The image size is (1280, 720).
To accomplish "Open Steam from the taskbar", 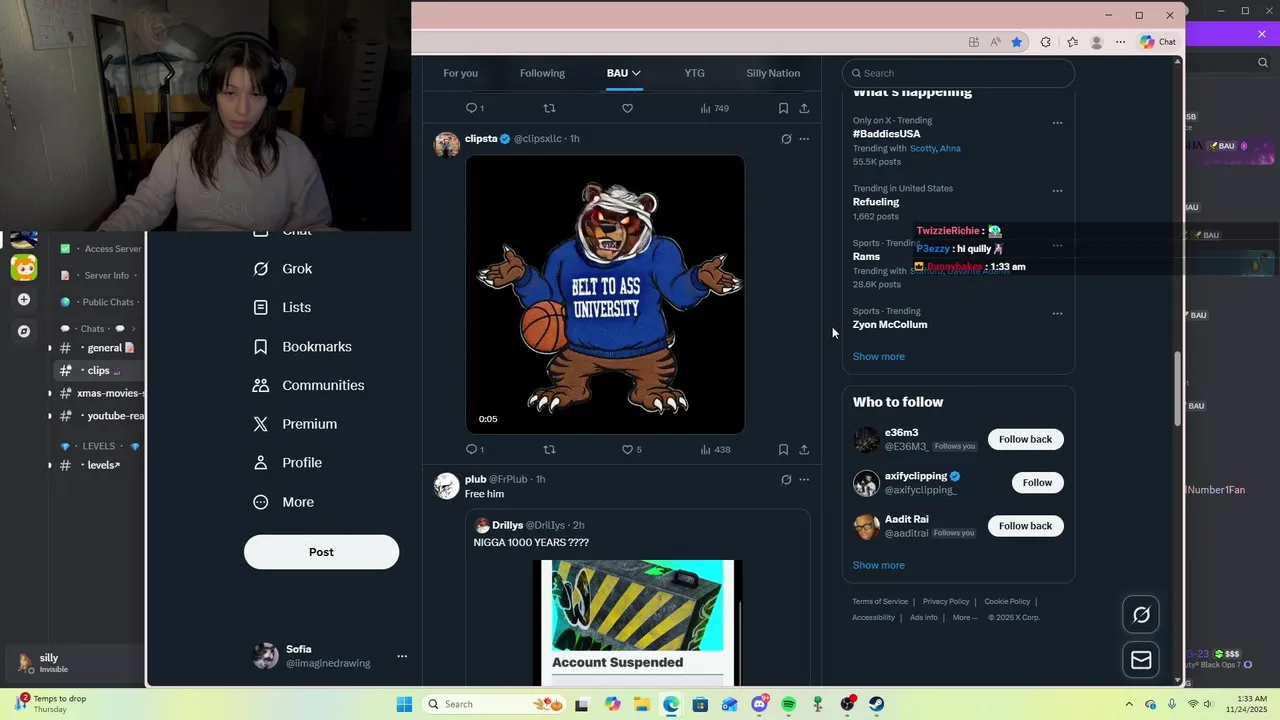I will 876,704.
